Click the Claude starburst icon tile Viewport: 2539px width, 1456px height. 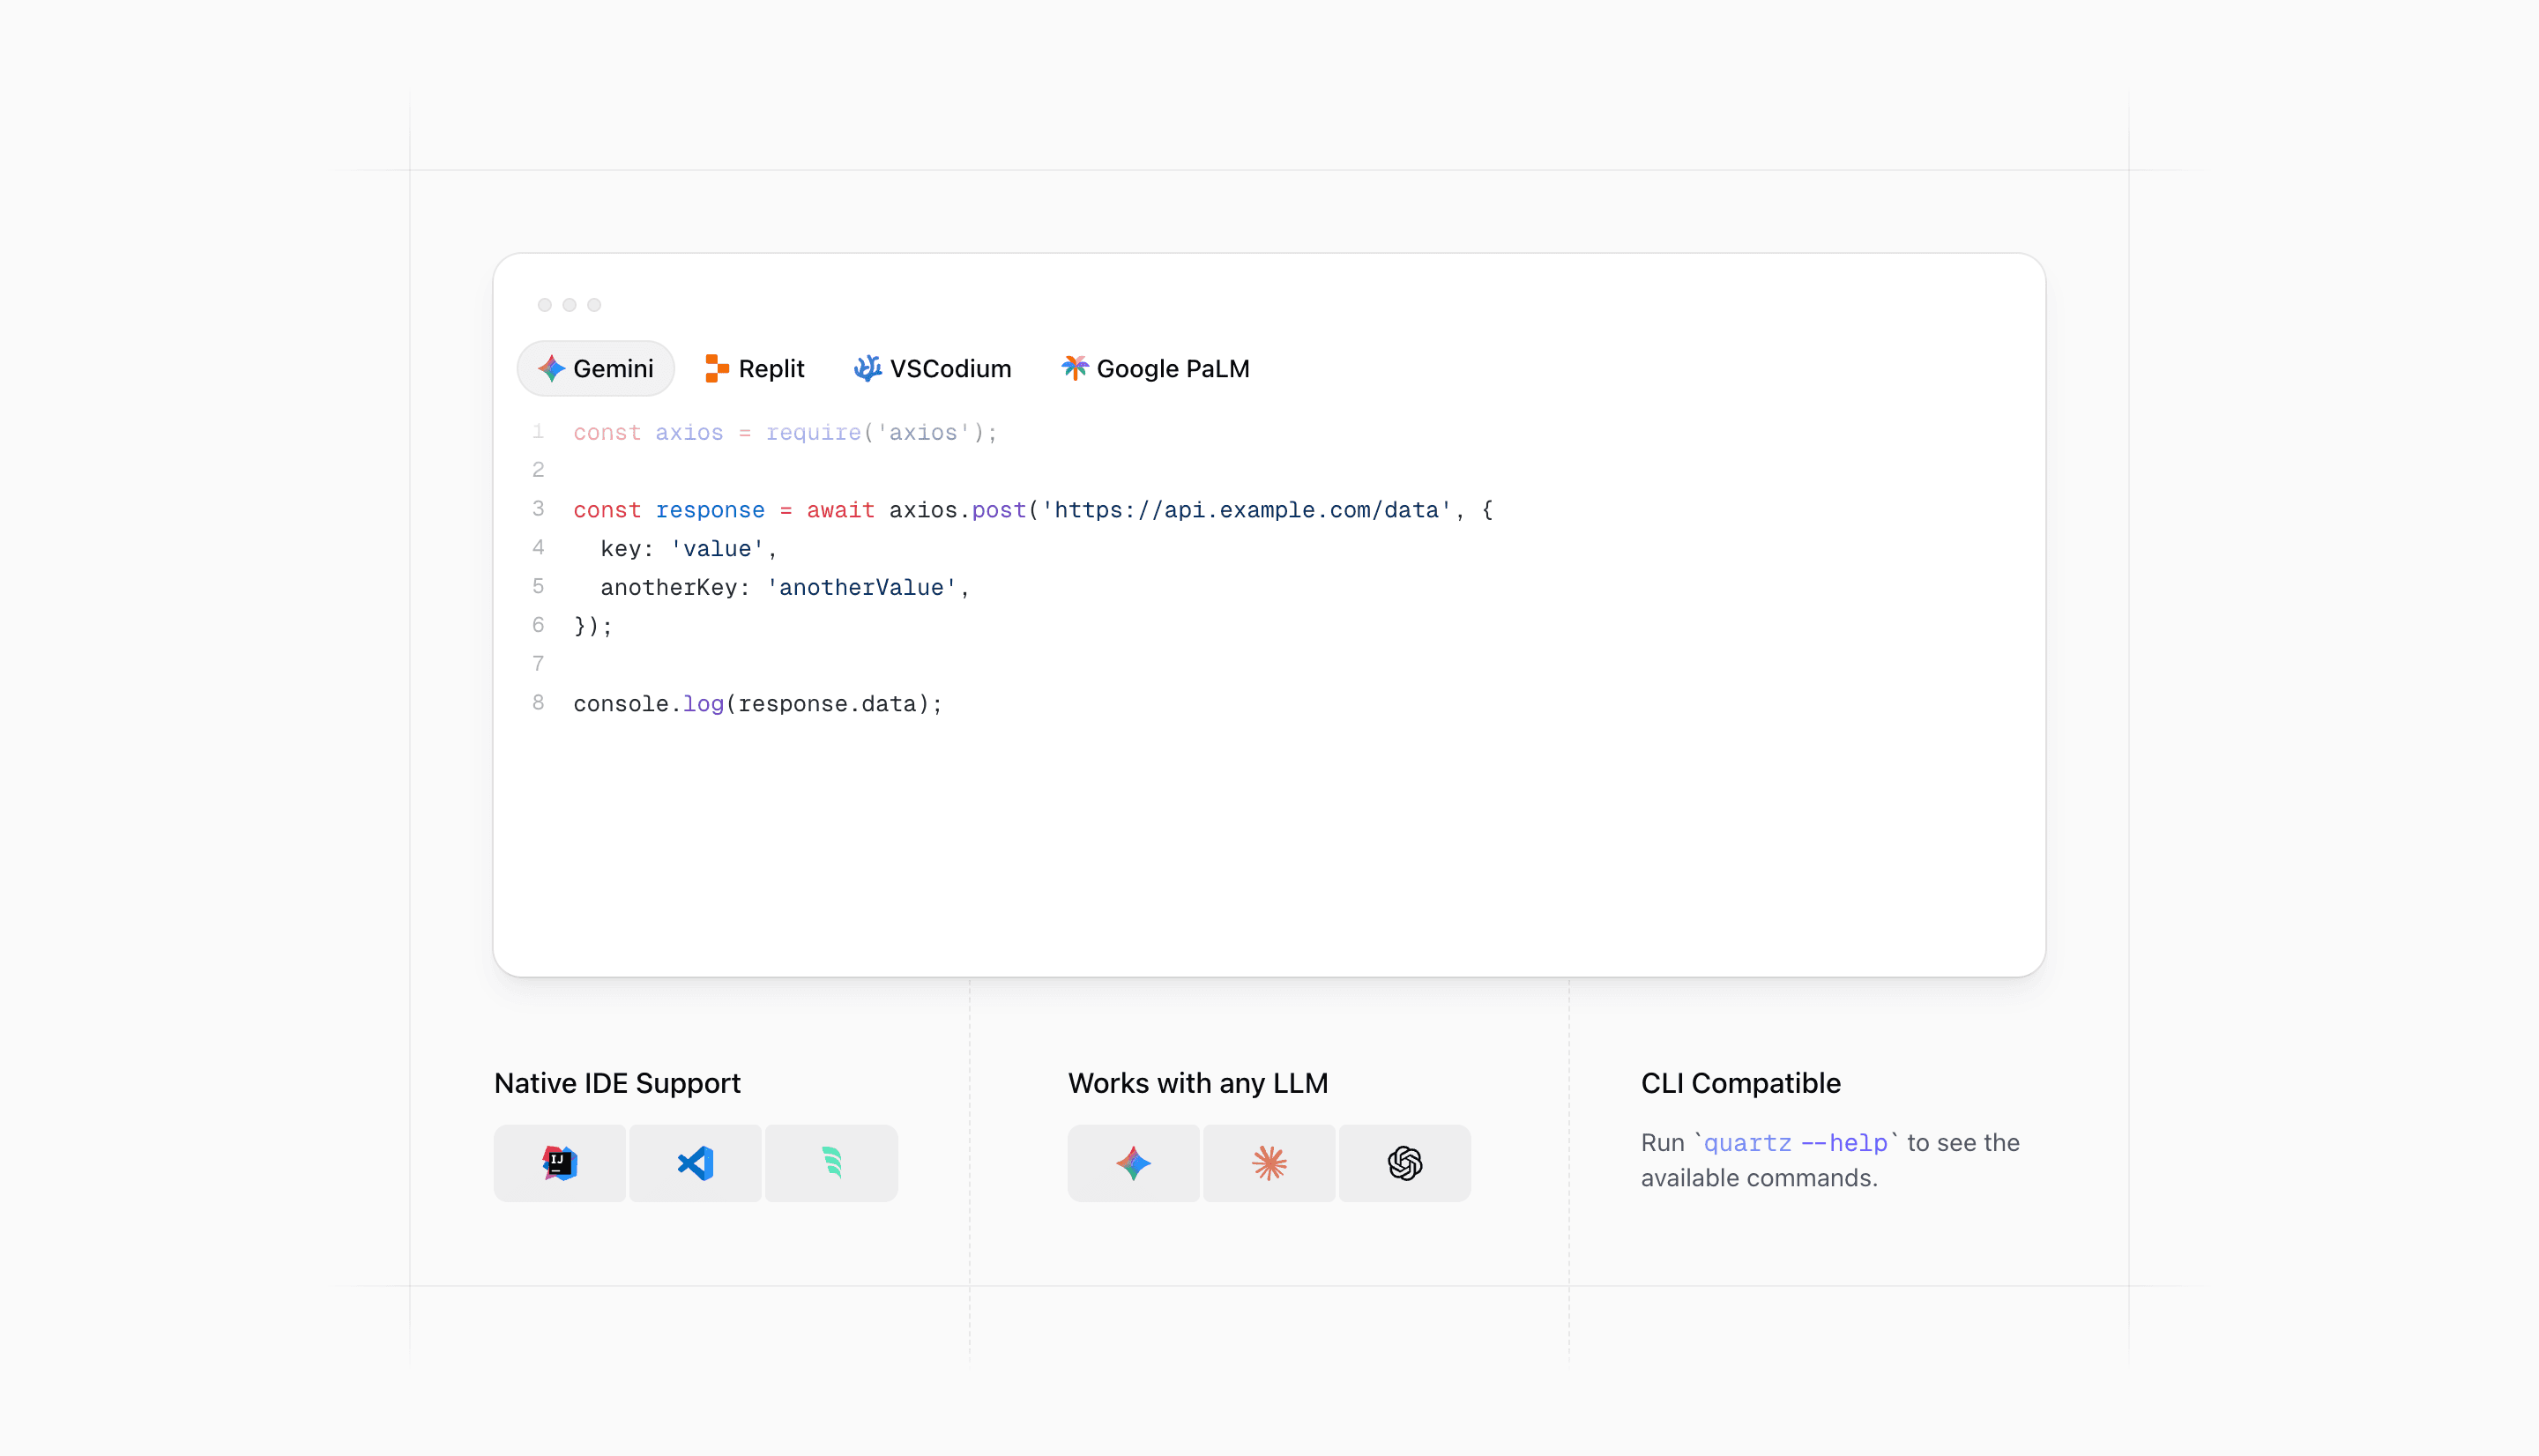pyautogui.click(x=1269, y=1163)
